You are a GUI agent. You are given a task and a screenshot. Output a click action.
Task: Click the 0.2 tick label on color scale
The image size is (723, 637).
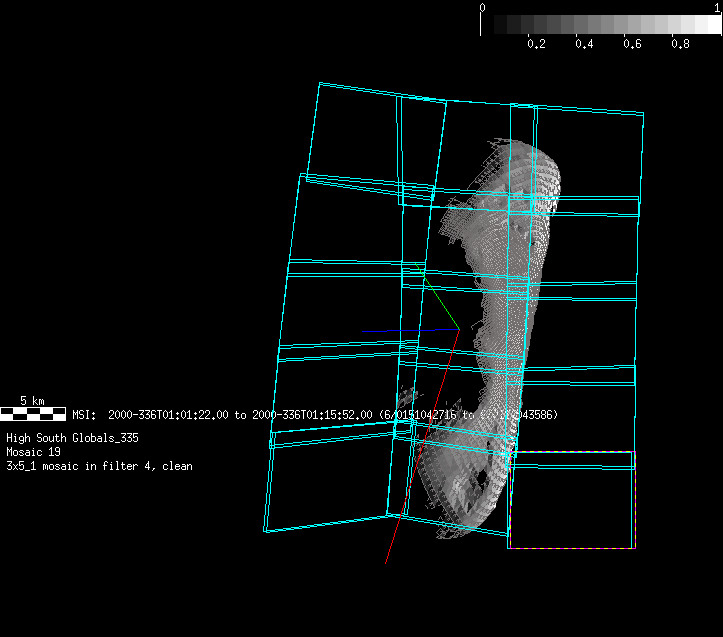[x=536, y=45]
